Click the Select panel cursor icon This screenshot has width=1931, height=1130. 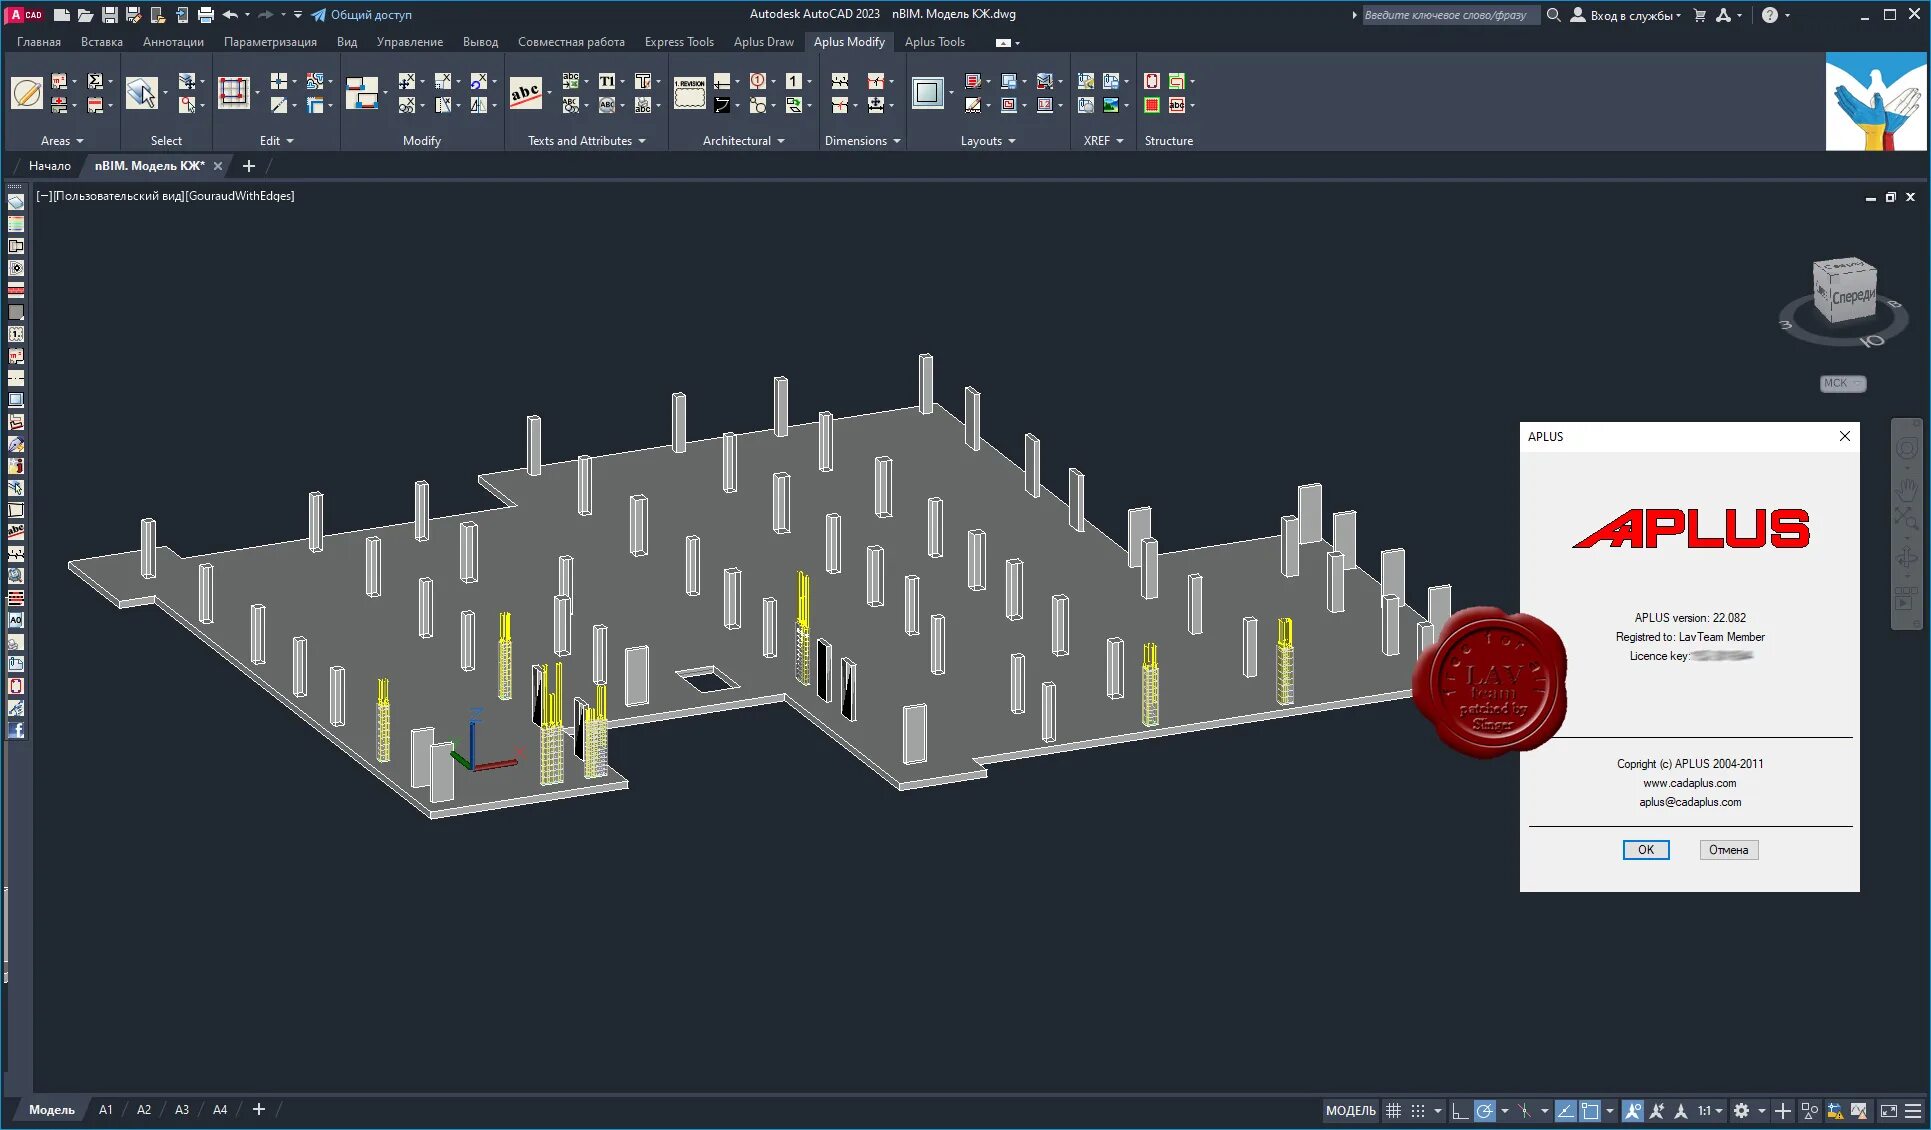click(x=142, y=93)
